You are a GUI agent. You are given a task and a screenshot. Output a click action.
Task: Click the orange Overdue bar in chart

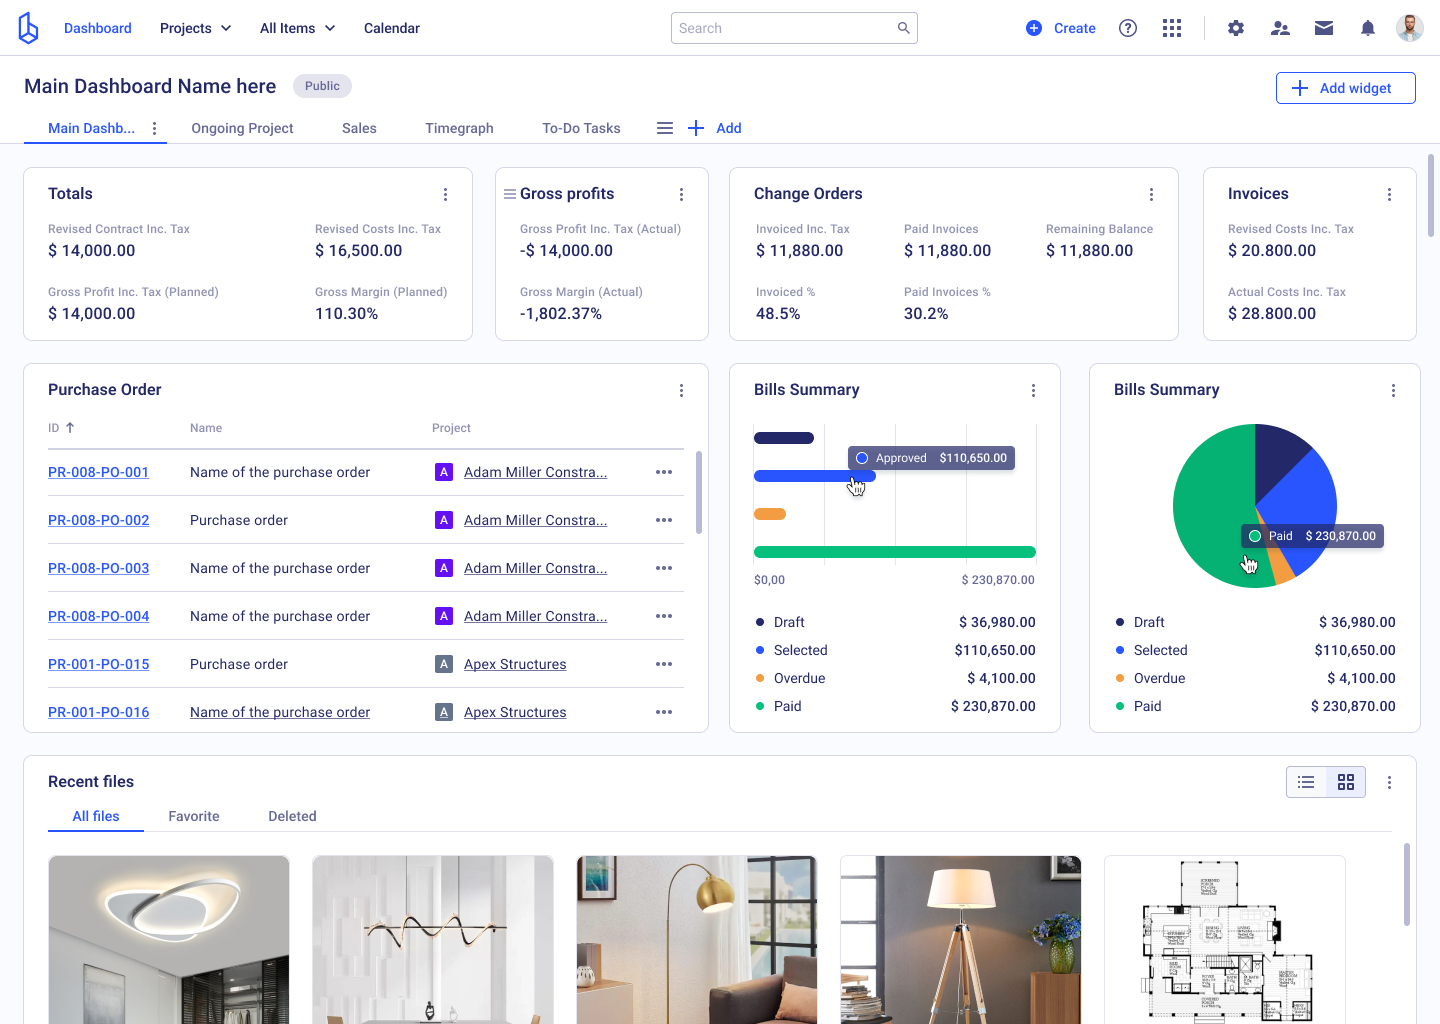click(x=770, y=514)
